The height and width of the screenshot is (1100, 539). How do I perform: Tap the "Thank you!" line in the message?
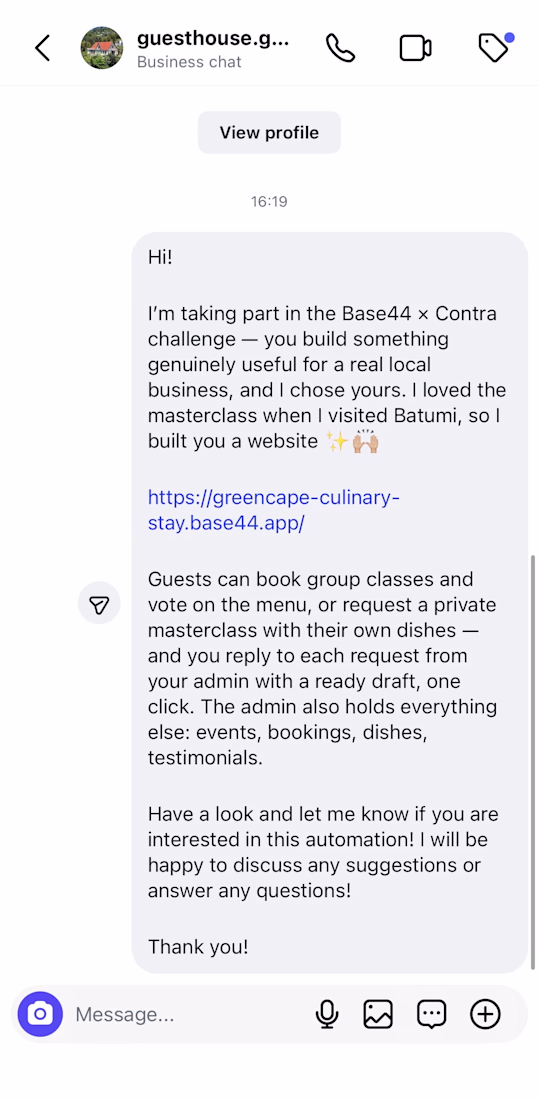tap(198, 947)
